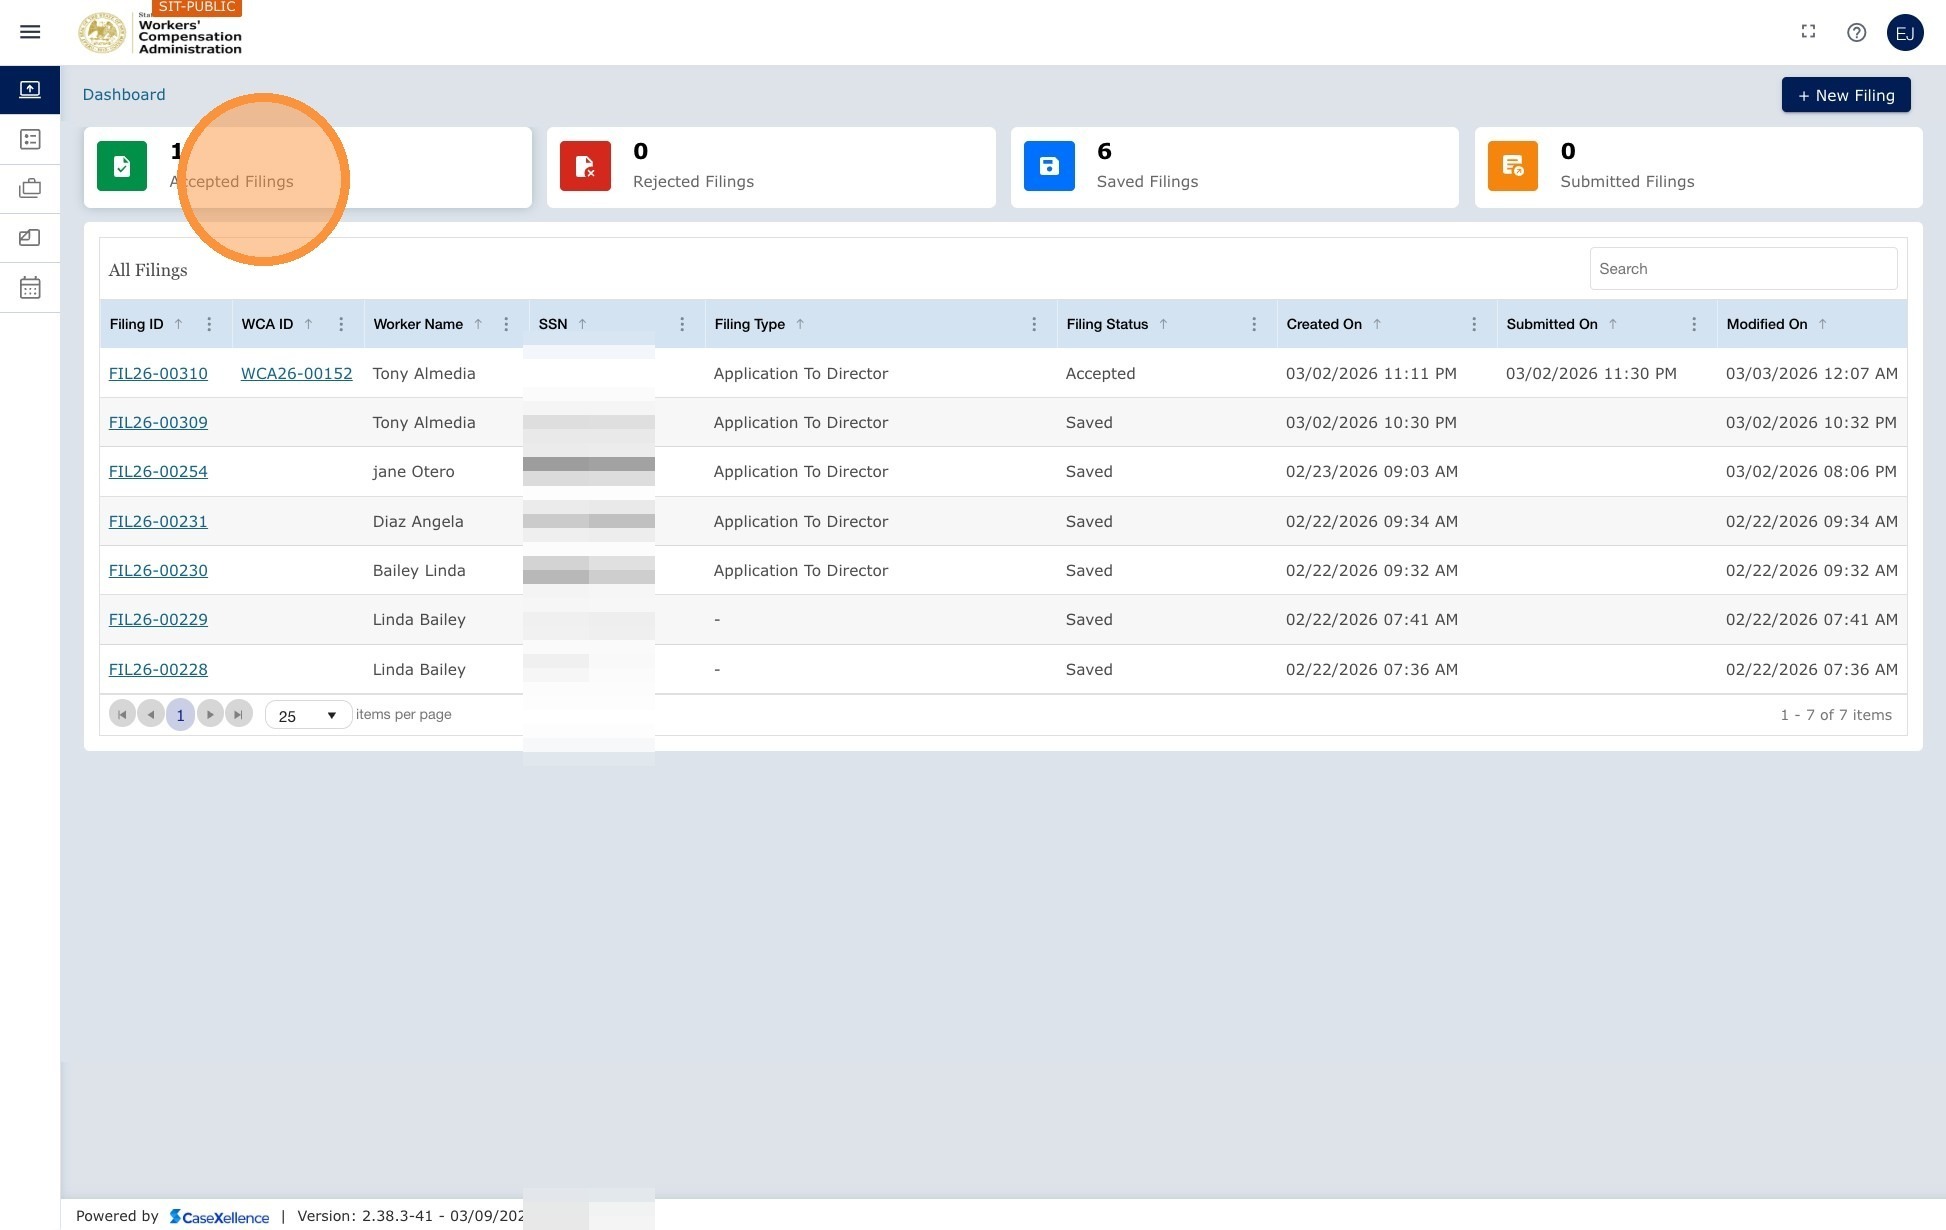Sort by Created On column header
The image size is (1946, 1230).
click(x=1324, y=324)
